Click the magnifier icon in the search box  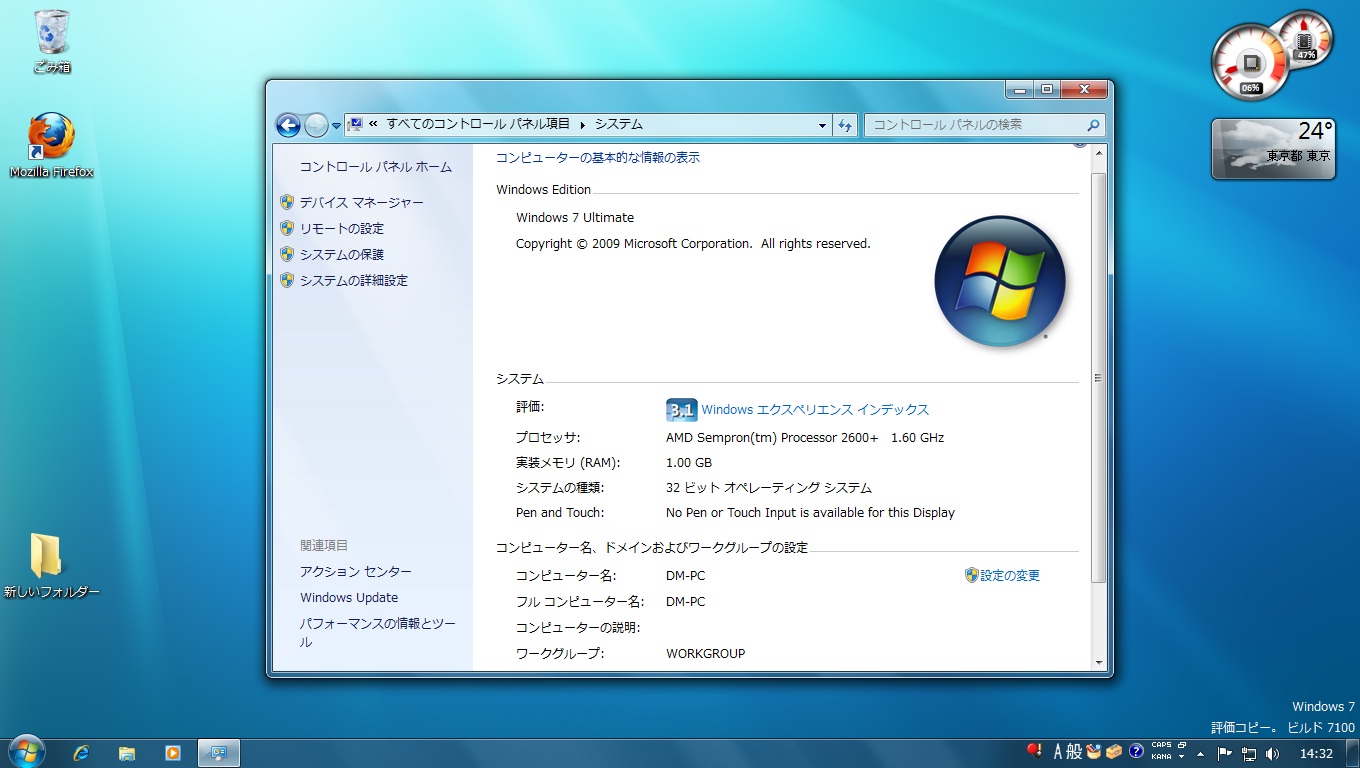[1093, 125]
